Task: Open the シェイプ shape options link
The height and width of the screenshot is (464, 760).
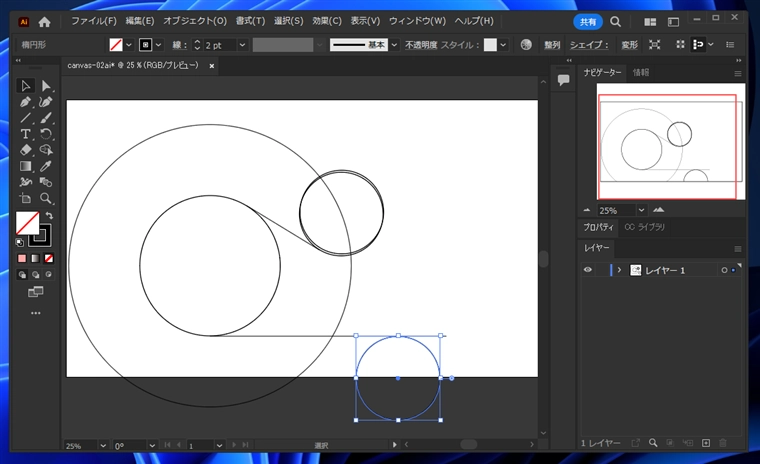Action: [x=588, y=45]
